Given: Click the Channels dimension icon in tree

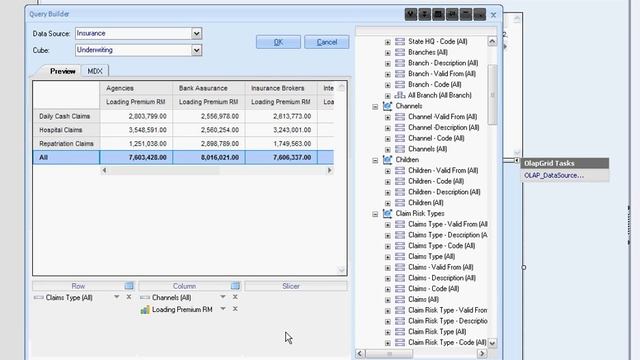Looking at the screenshot, I should pyautogui.click(x=387, y=106).
